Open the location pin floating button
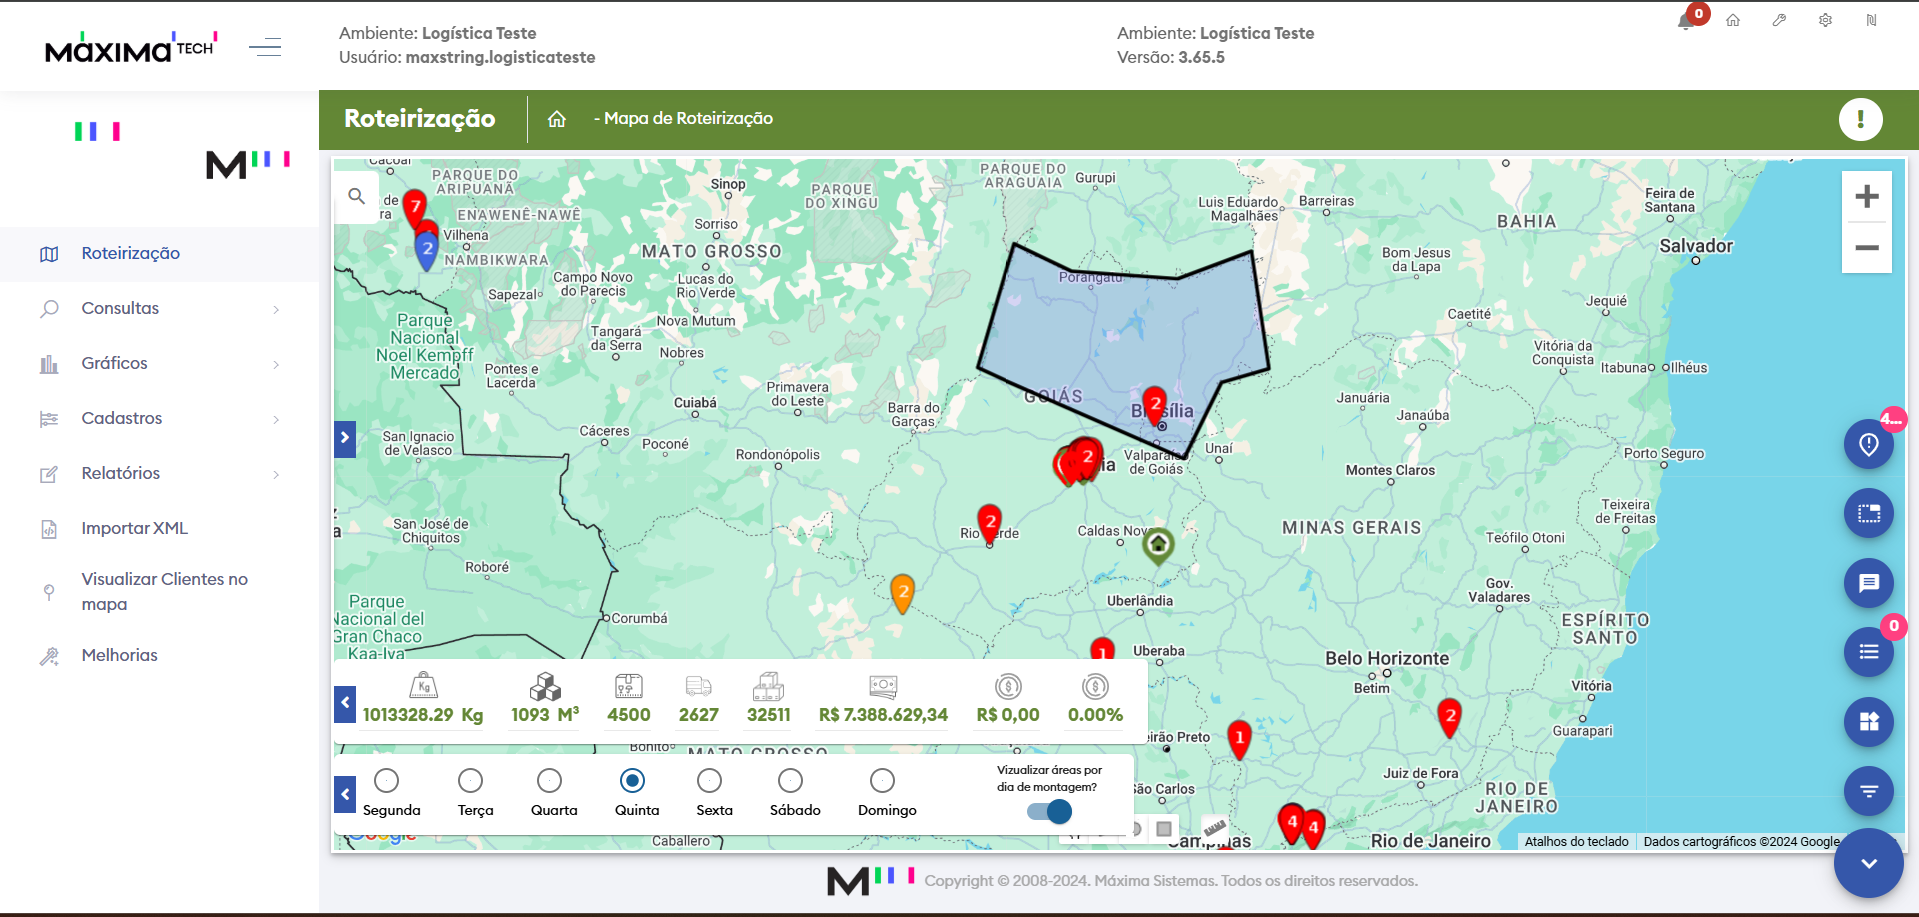Image resolution: width=1919 pixels, height=917 pixels. coord(1868,445)
